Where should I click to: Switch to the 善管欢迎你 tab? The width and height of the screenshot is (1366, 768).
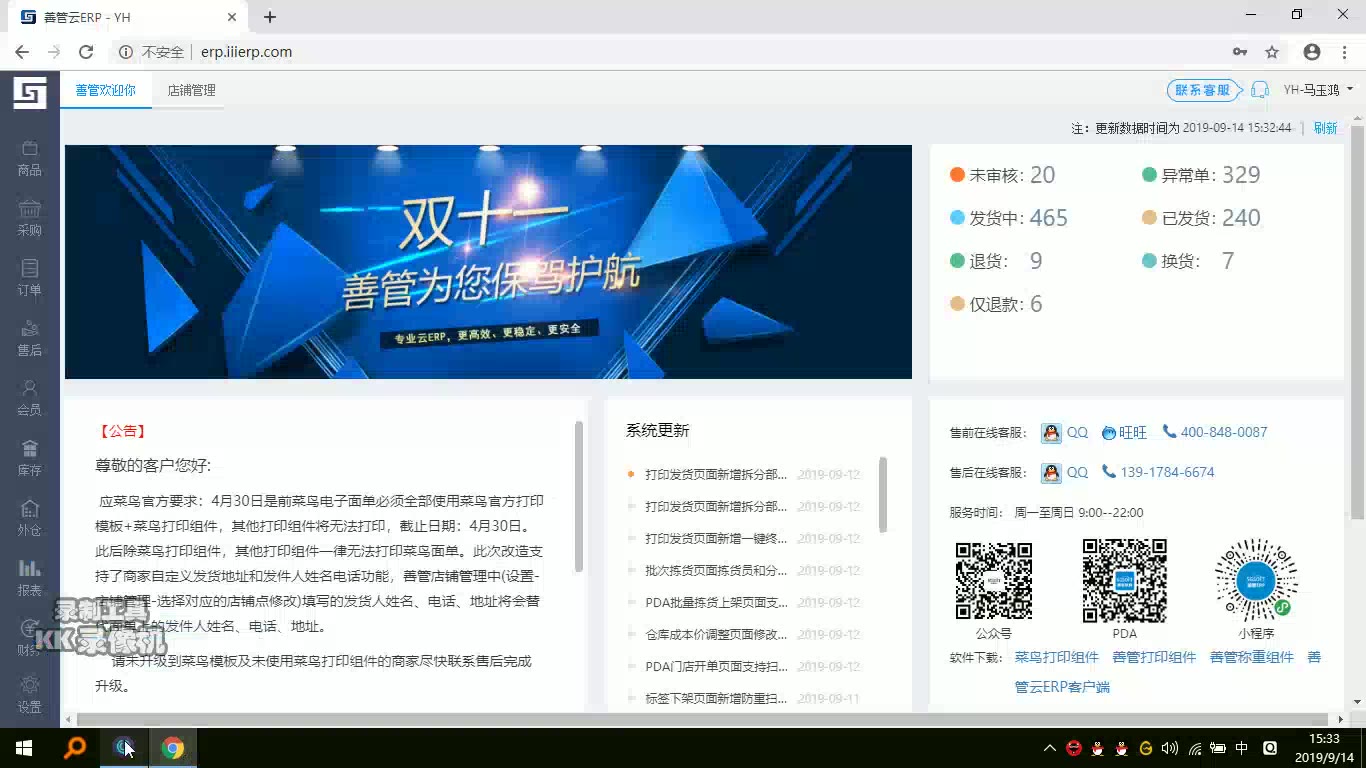click(x=105, y=89)
